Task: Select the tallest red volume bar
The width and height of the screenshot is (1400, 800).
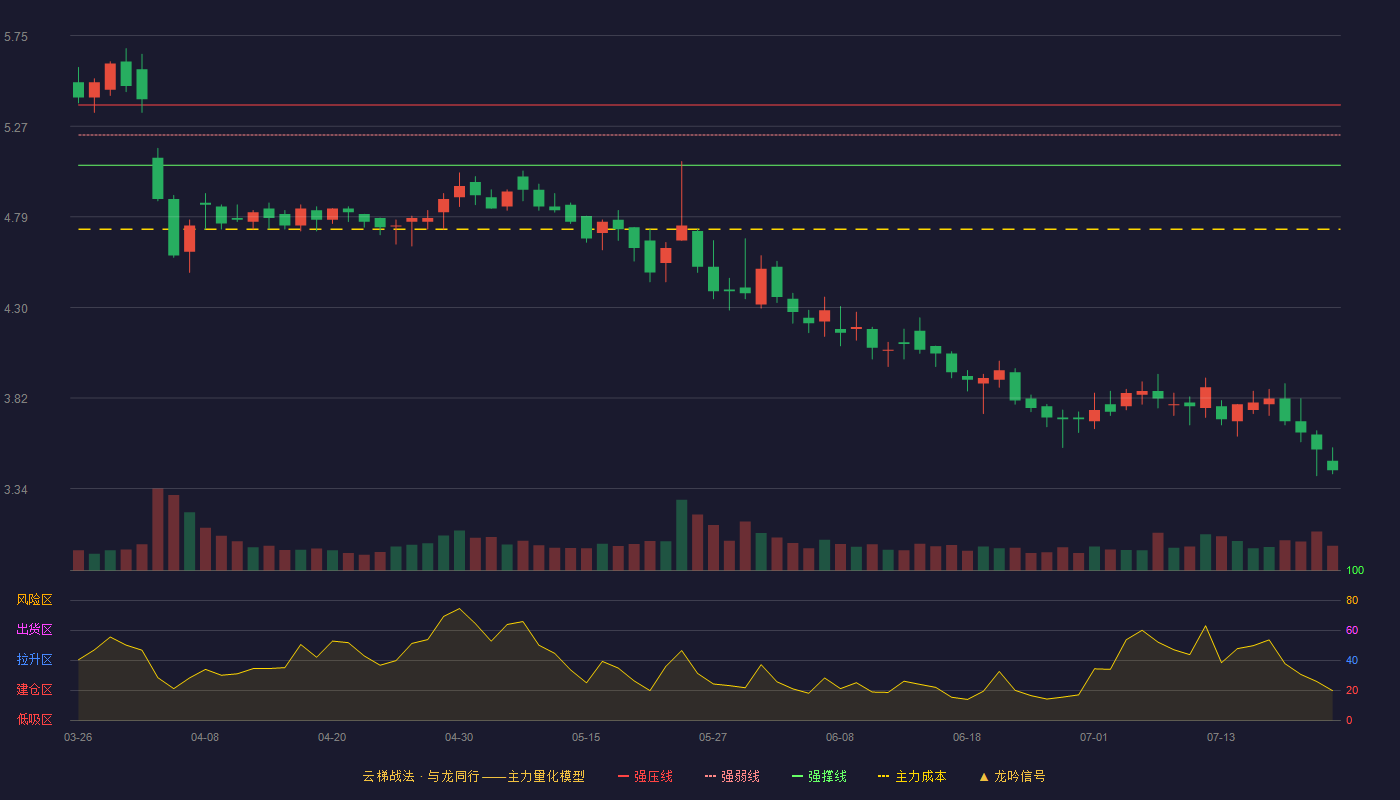Action: click(x=158, y=529)
